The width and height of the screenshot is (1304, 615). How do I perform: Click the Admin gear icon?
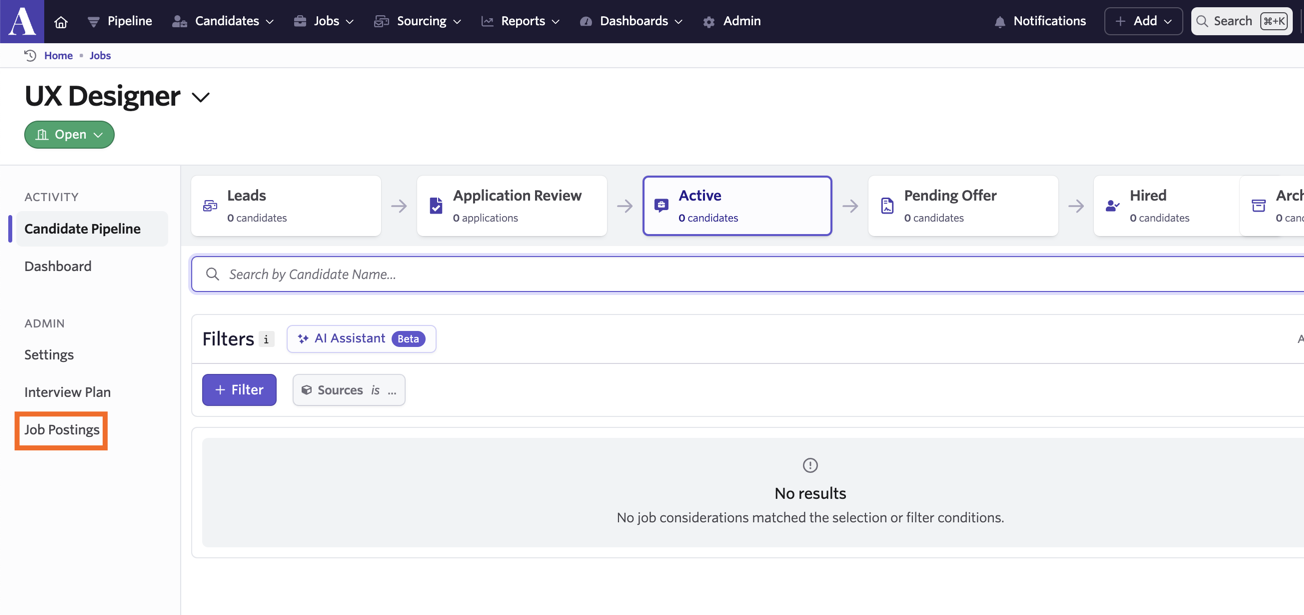click(709, 21)
